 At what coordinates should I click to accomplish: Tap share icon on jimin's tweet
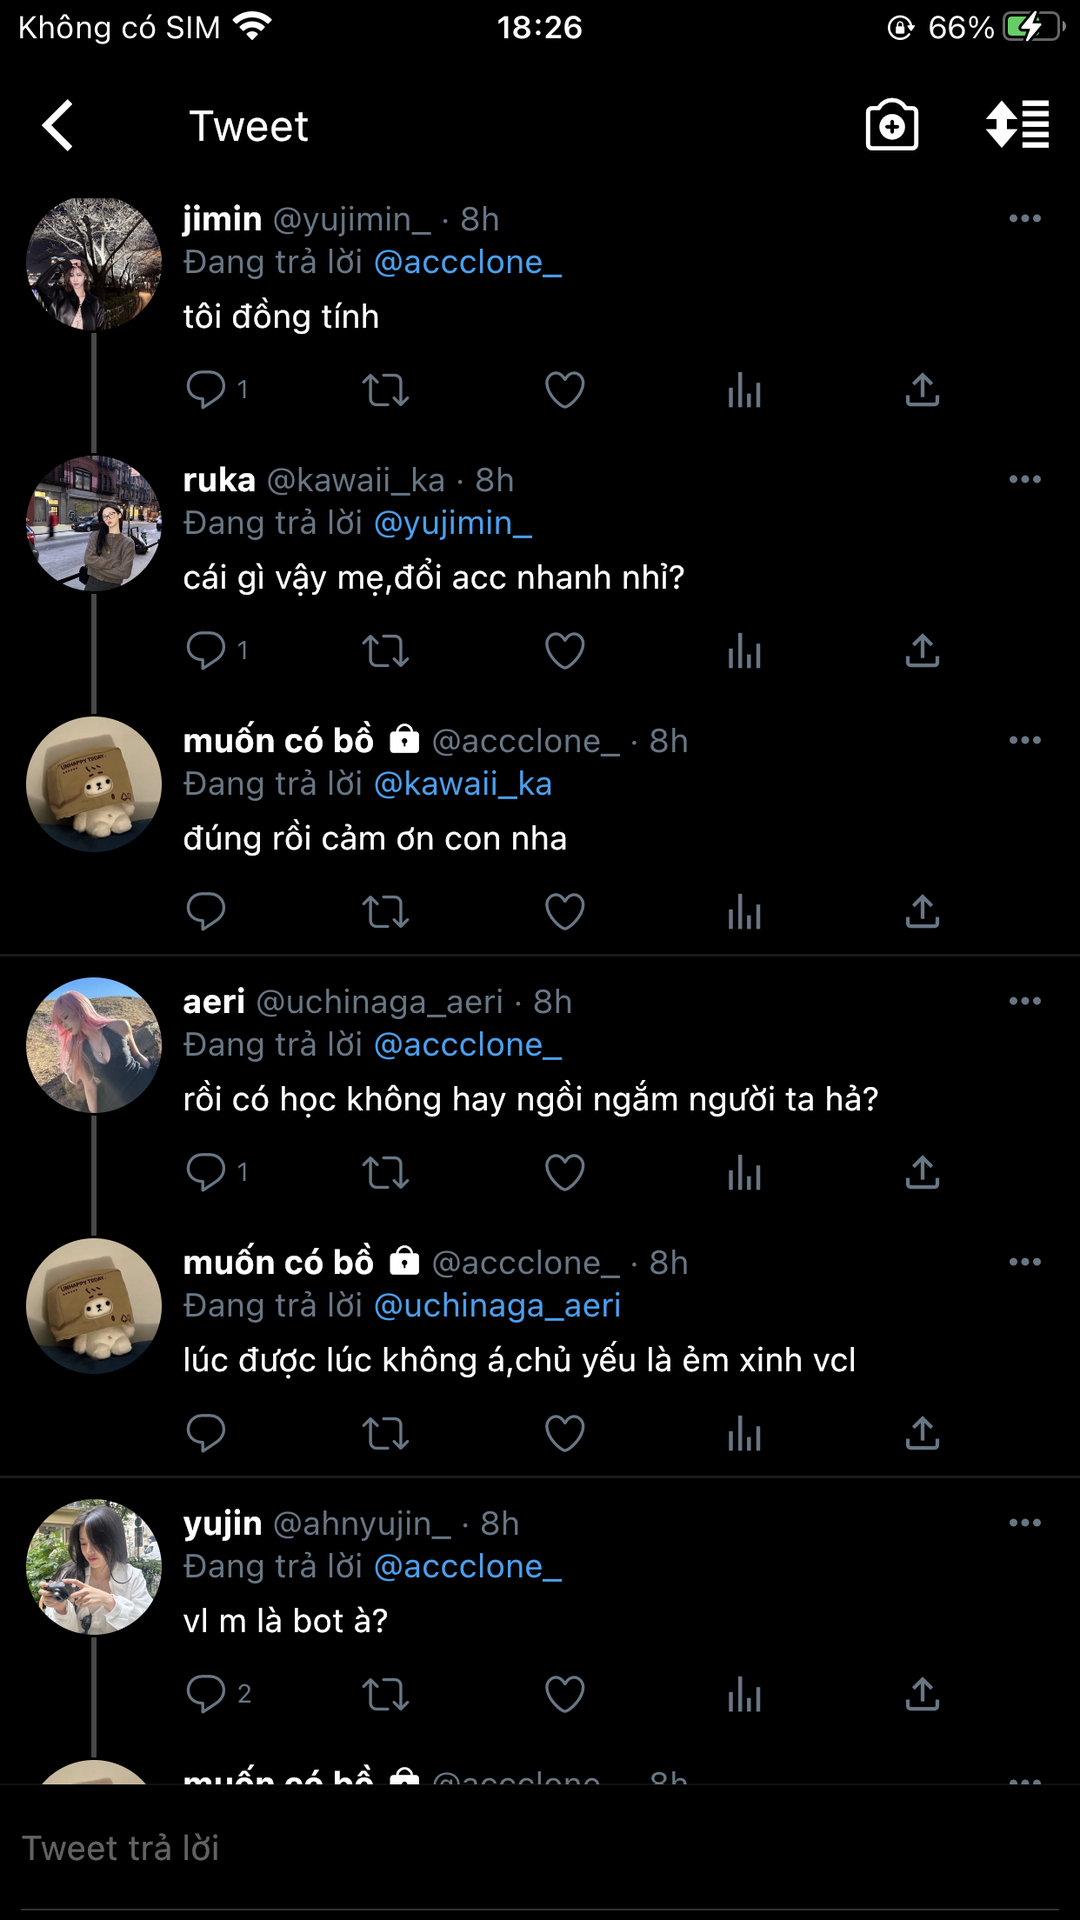922,390
